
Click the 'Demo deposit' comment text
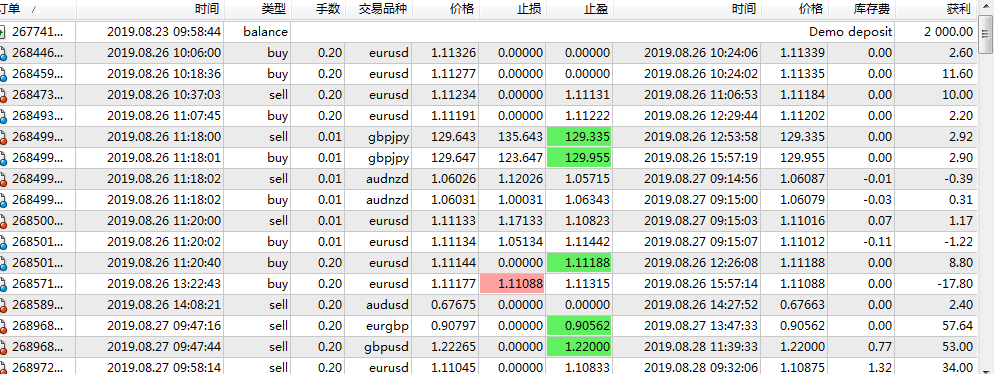pos(851,32)
